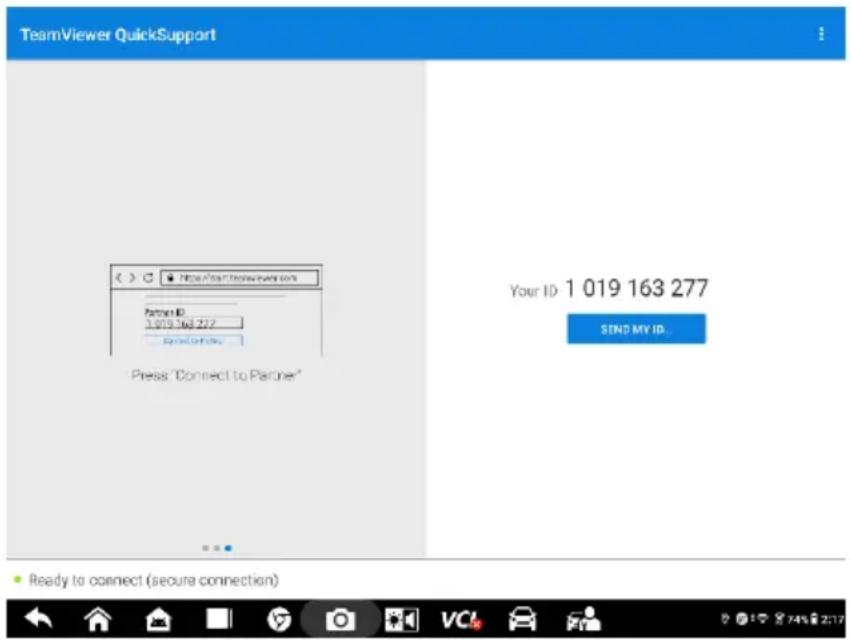Select the first tutorial page dot
Image resolution: width=851 pixels, height=640 pixels.
tap(205, 548)
